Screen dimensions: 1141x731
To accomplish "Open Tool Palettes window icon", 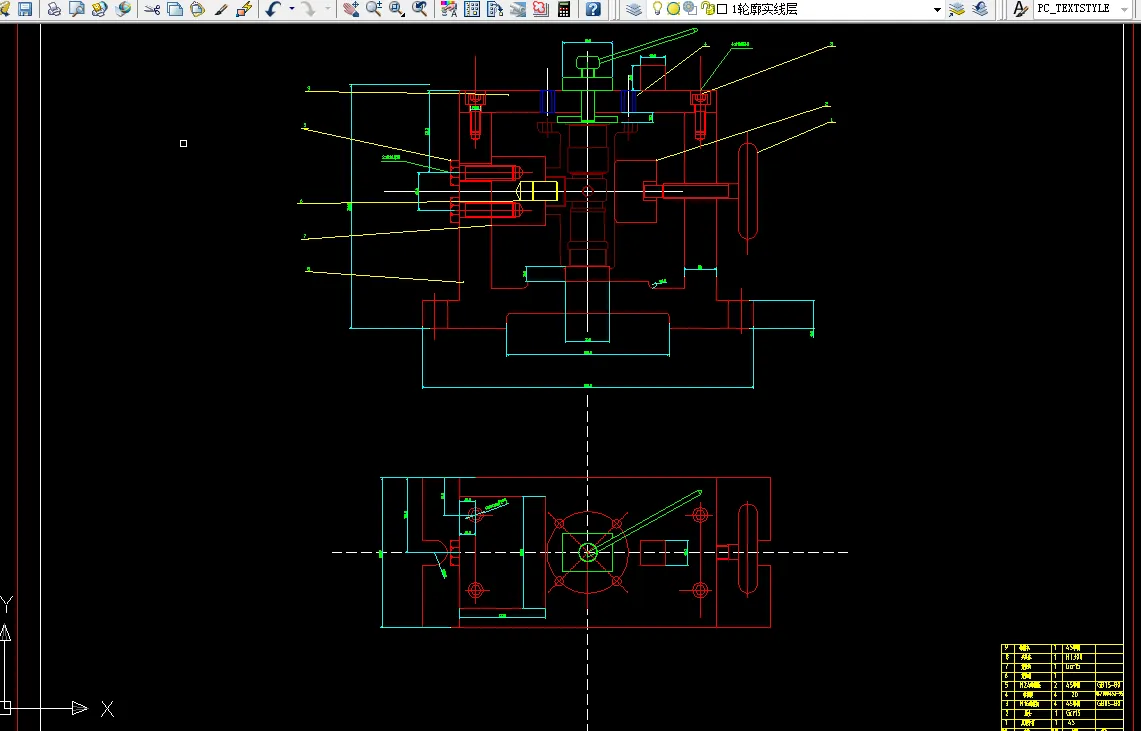I will click(x=495, y=9).
